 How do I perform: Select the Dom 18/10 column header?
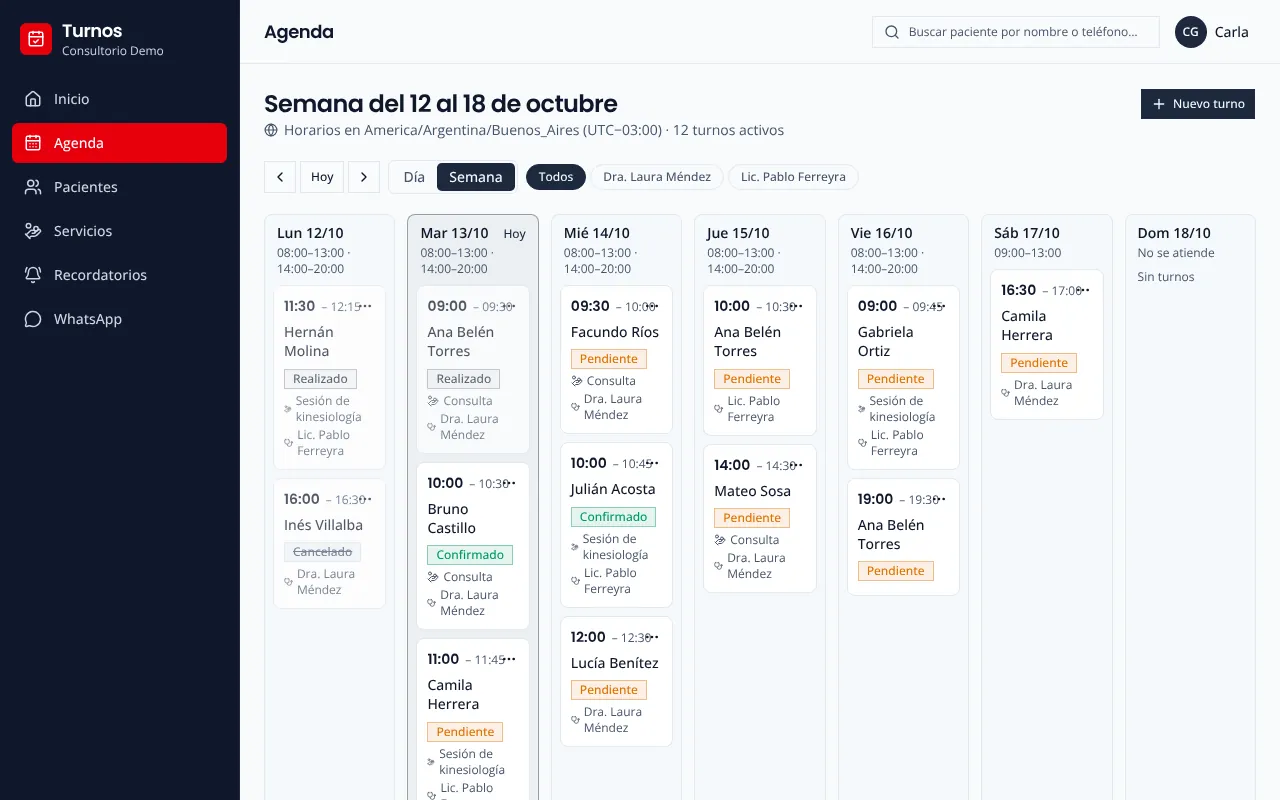(x=1174, y=233)
